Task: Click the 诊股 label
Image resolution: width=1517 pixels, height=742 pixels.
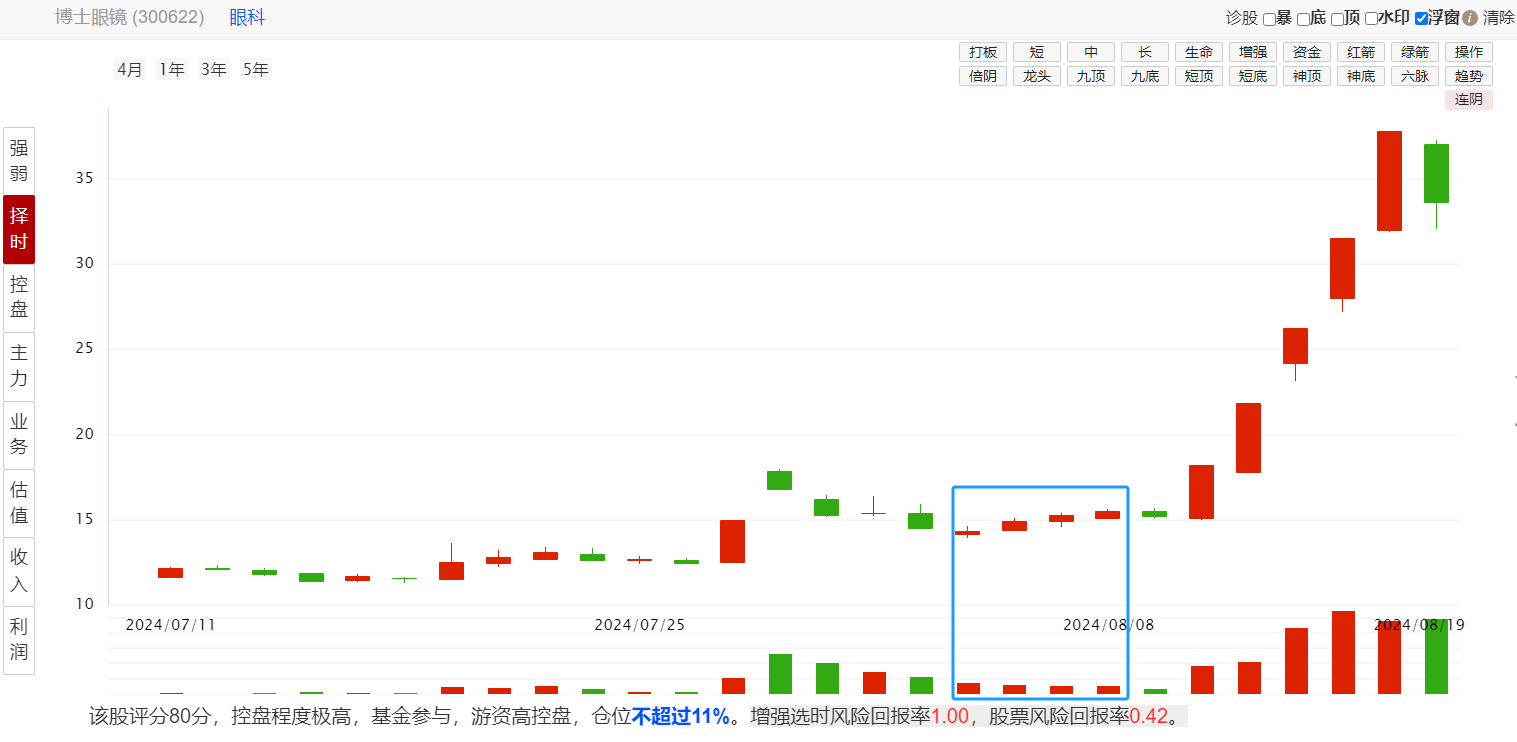Action: pyautogui.click(x=1241, y=18)
